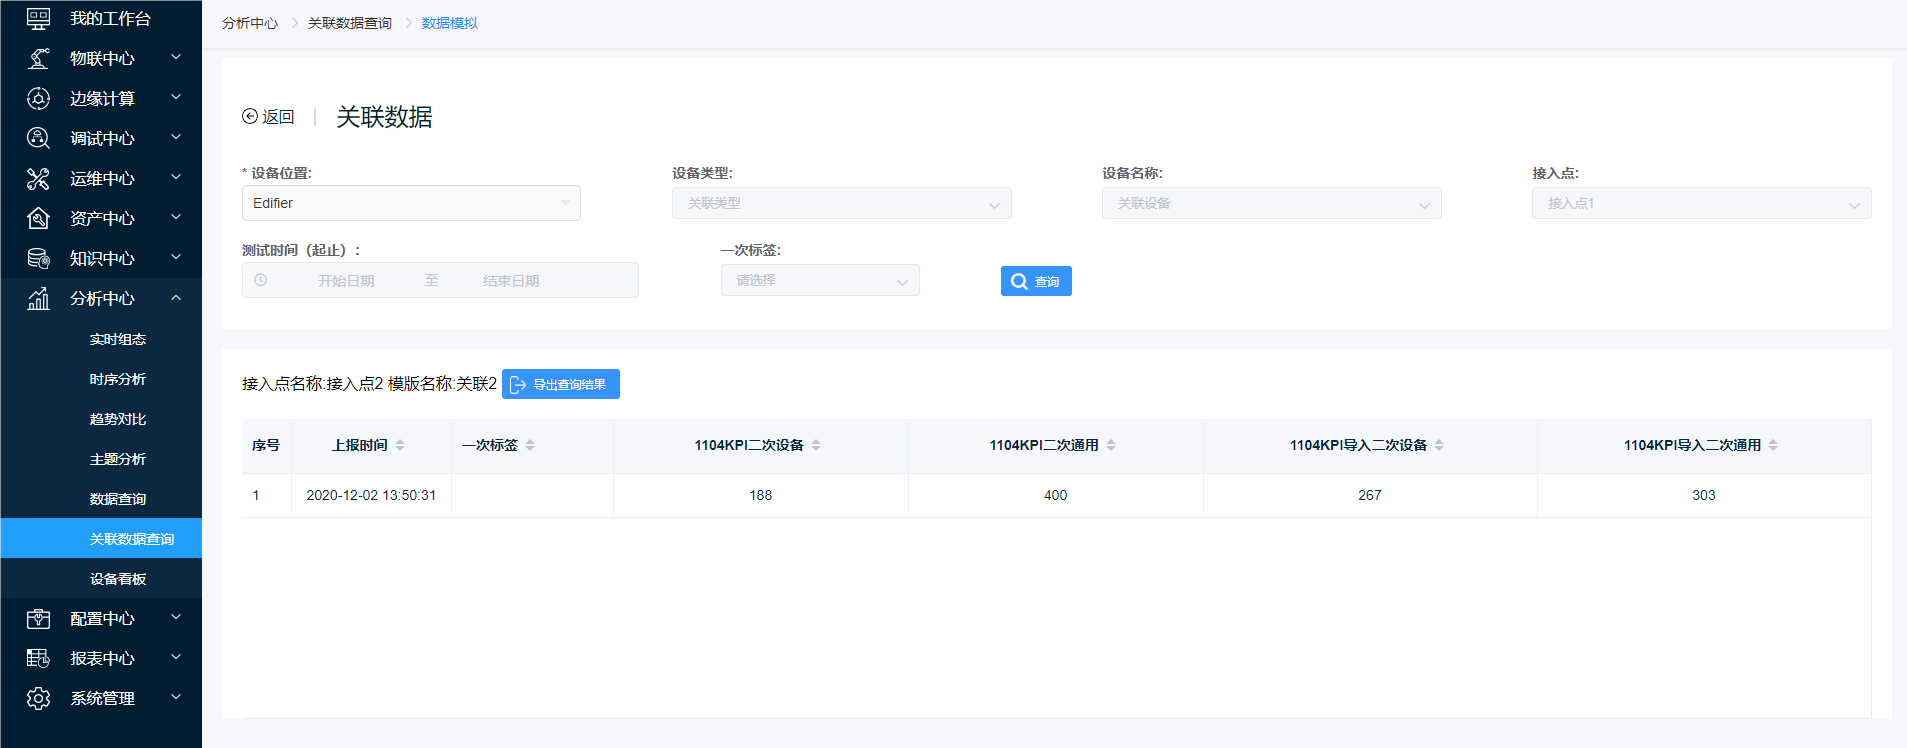Click the 开始日期 start date field

[346, 281]
